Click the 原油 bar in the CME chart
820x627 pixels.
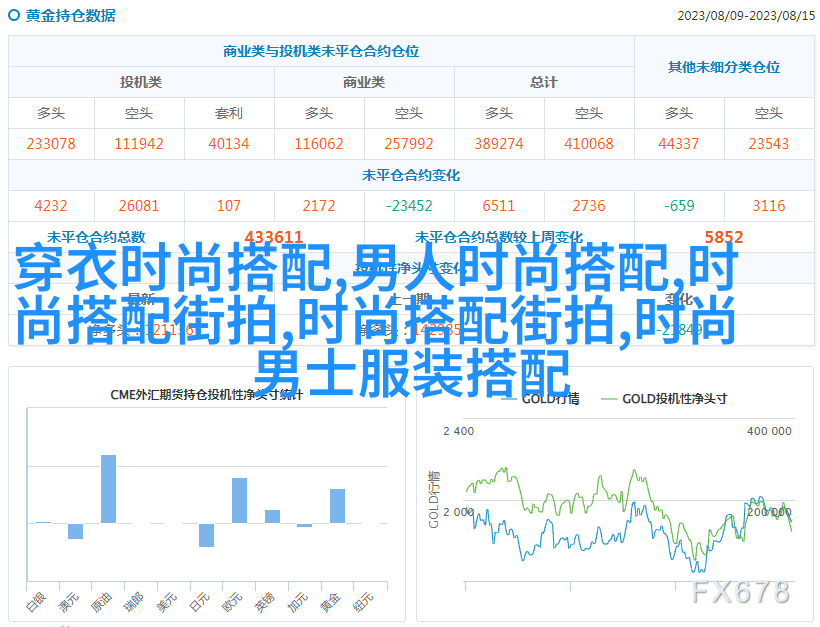click(x=108, y=489)
